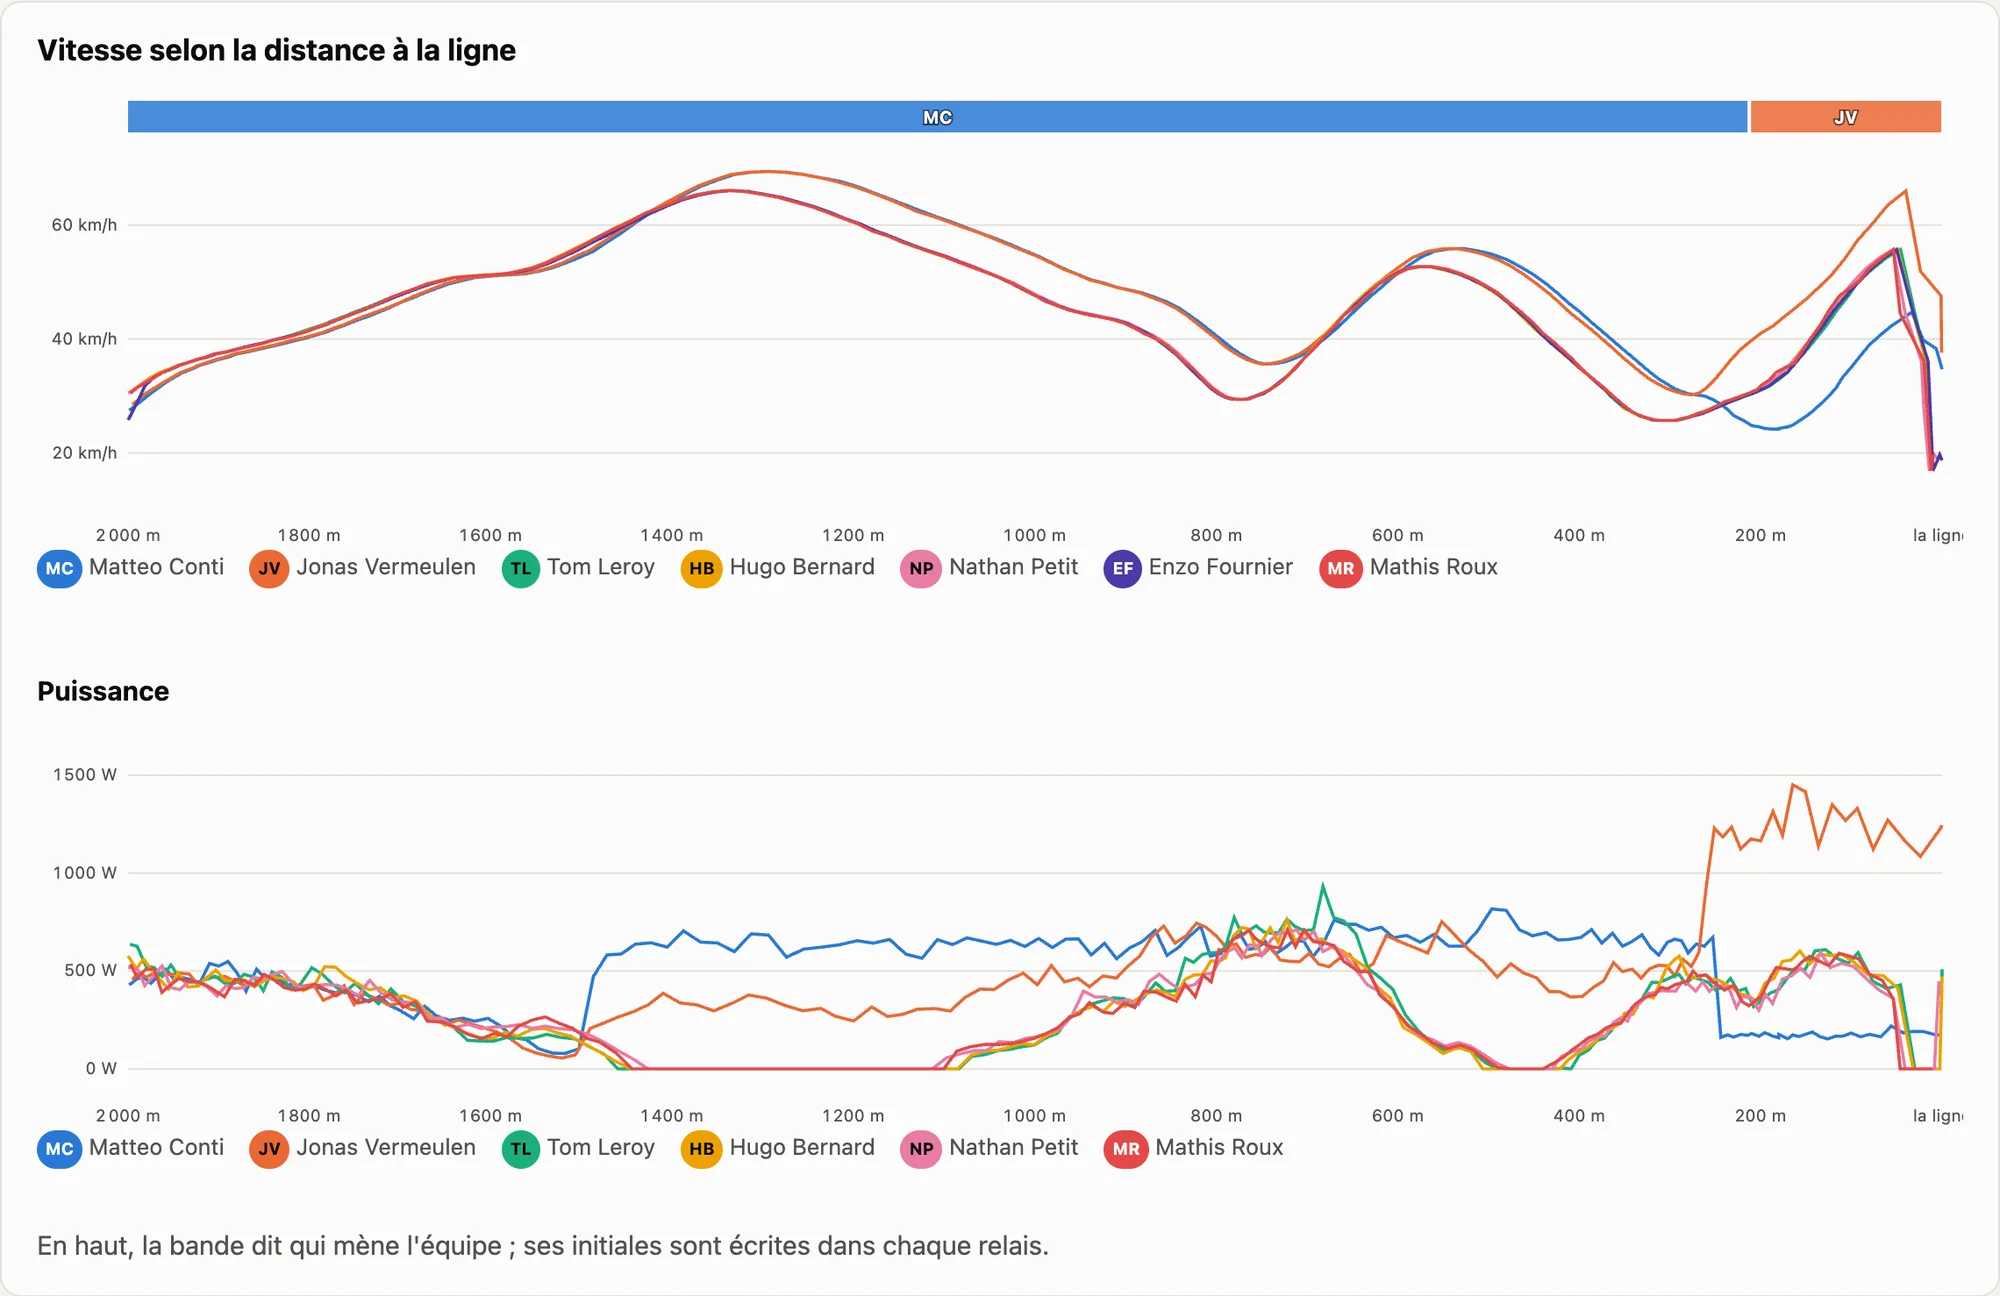
Task: Click the Vitesse selon la distance title
Action: (x=276, y=50)
